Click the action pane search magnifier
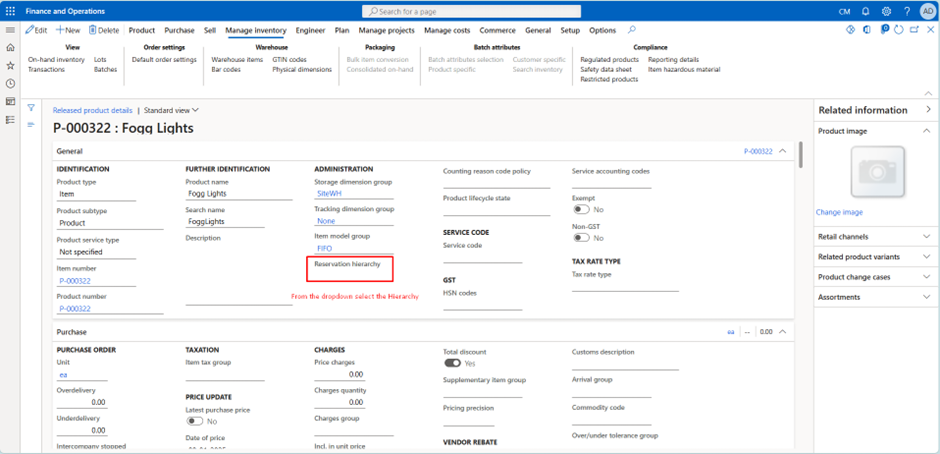This screenshot has height=454, width=940. pos(631,29)
